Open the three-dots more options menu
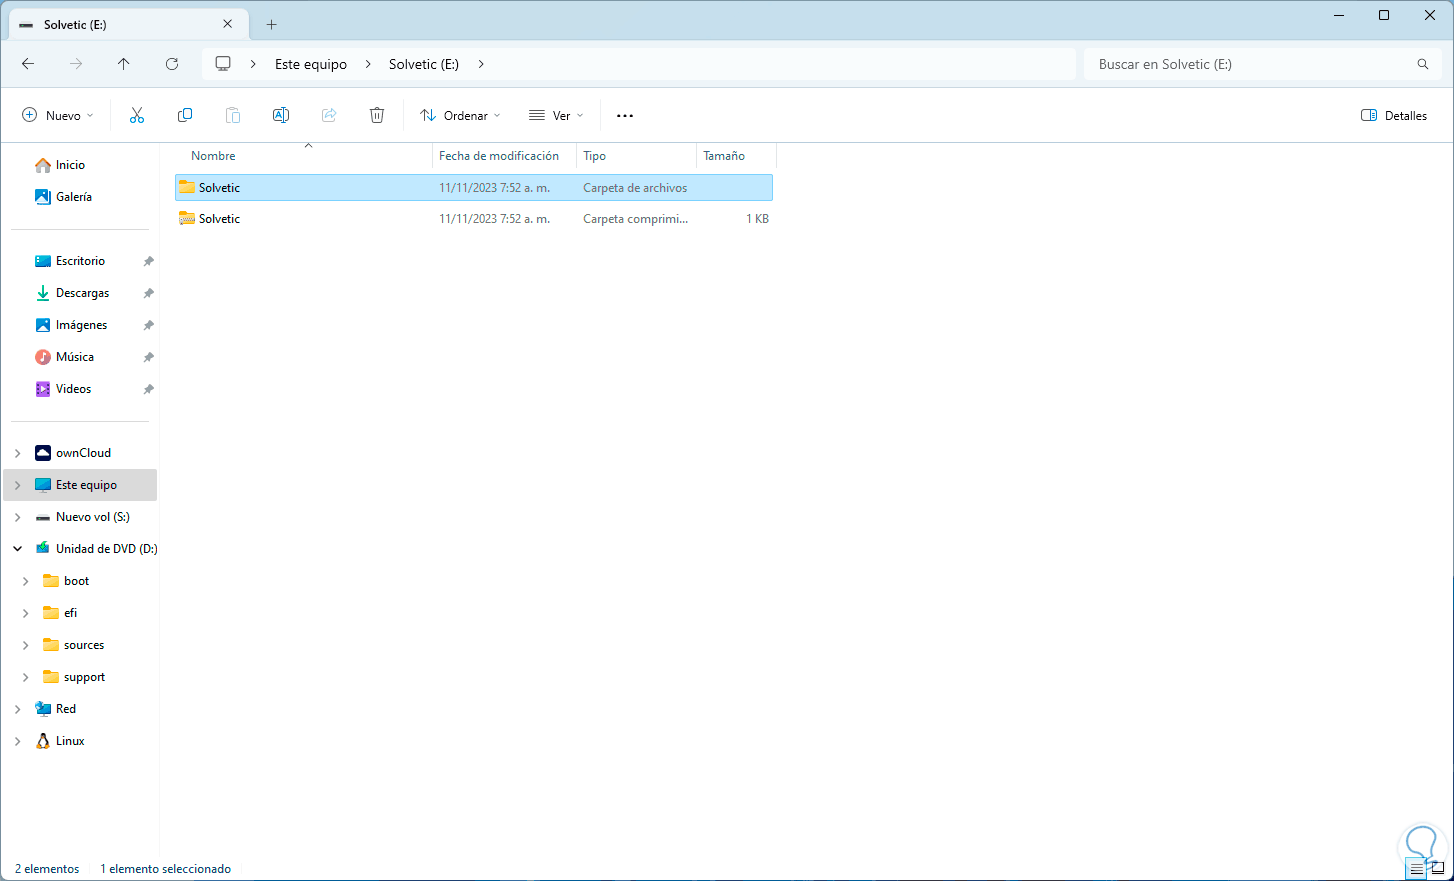The height and width of the screenshot is (881, 1454). click(625, 116)
